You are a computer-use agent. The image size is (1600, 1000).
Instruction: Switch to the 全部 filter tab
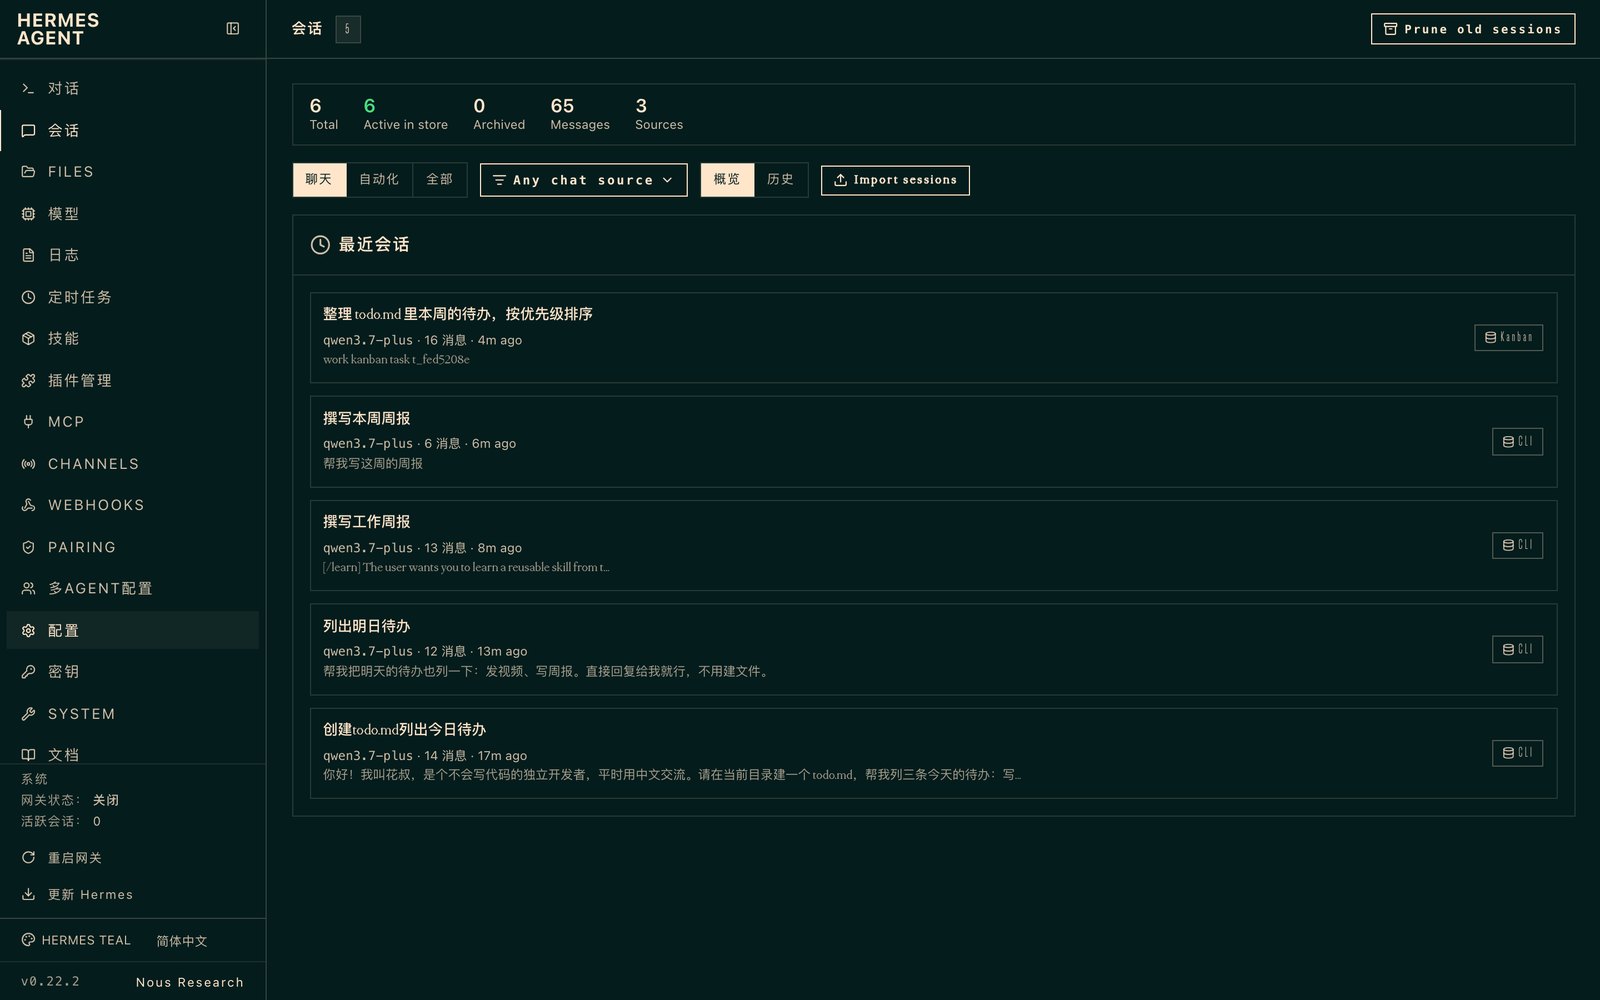pos(440,180)
